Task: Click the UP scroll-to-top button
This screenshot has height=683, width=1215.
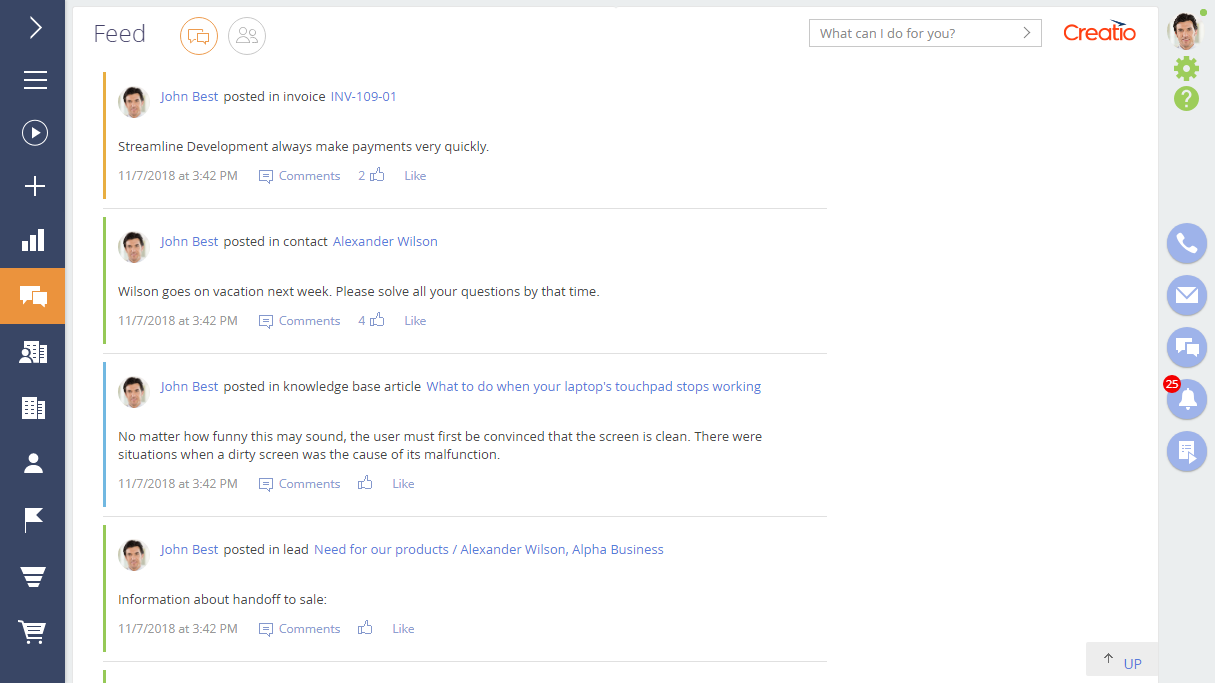Action: (1122, 662)
